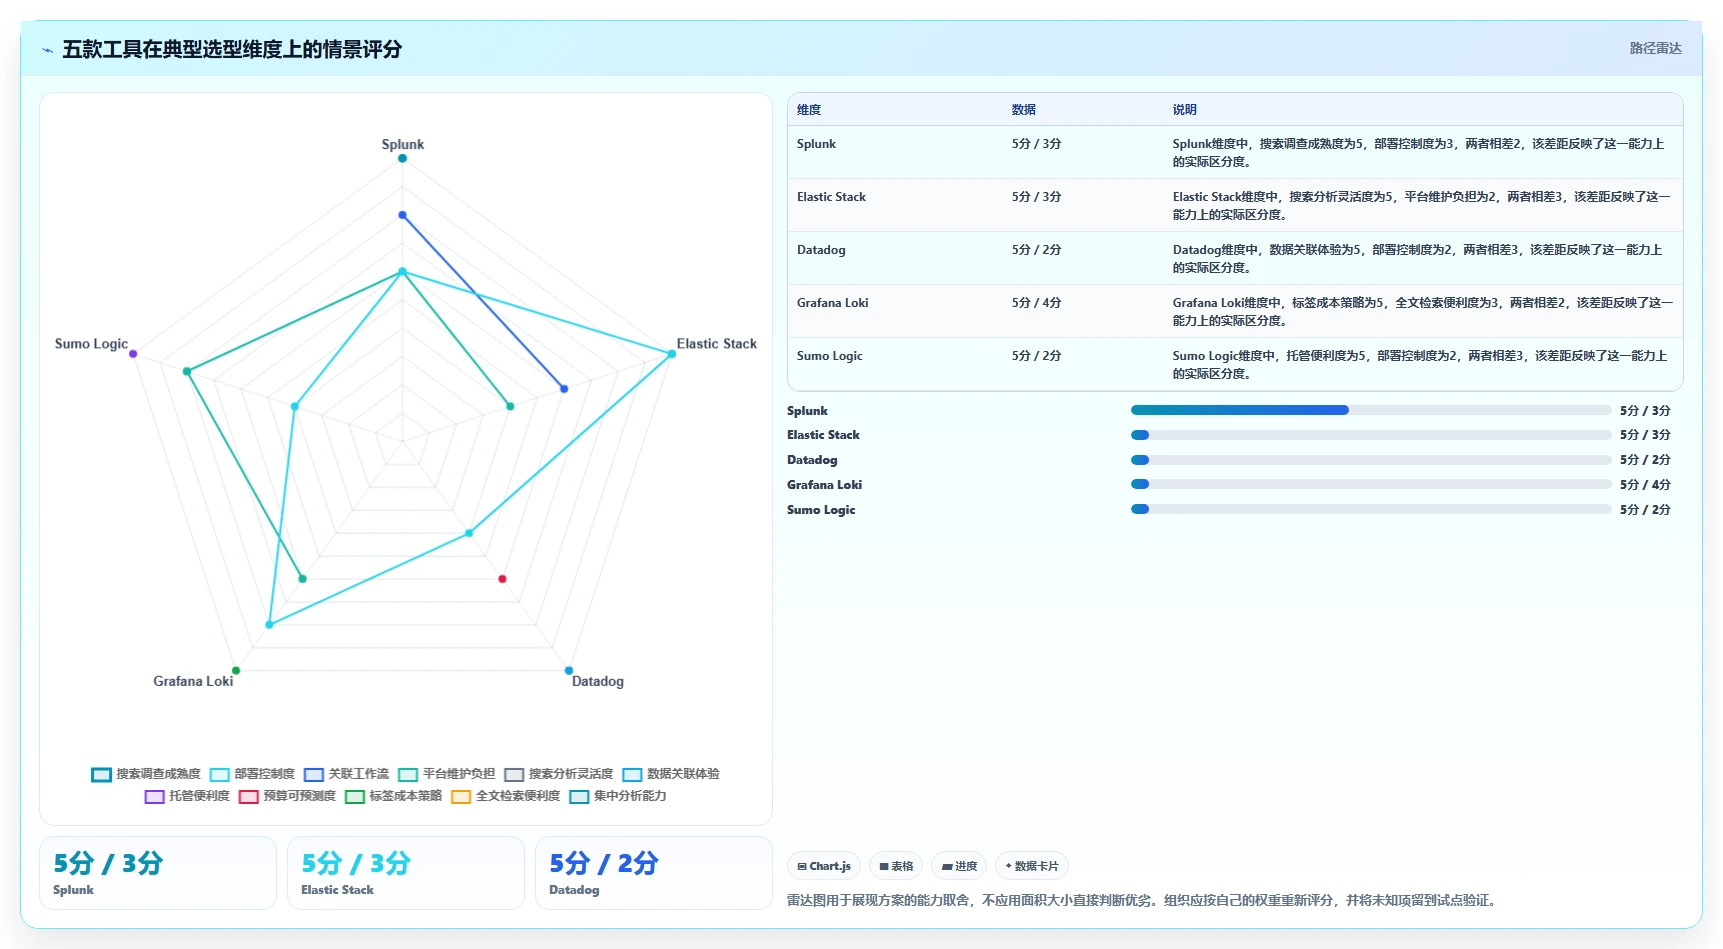This screenshot has width=1723, height=949.
Task: Click the footnote starting 雷达图用于展现方案
Action: click(x=1143, y=900)
